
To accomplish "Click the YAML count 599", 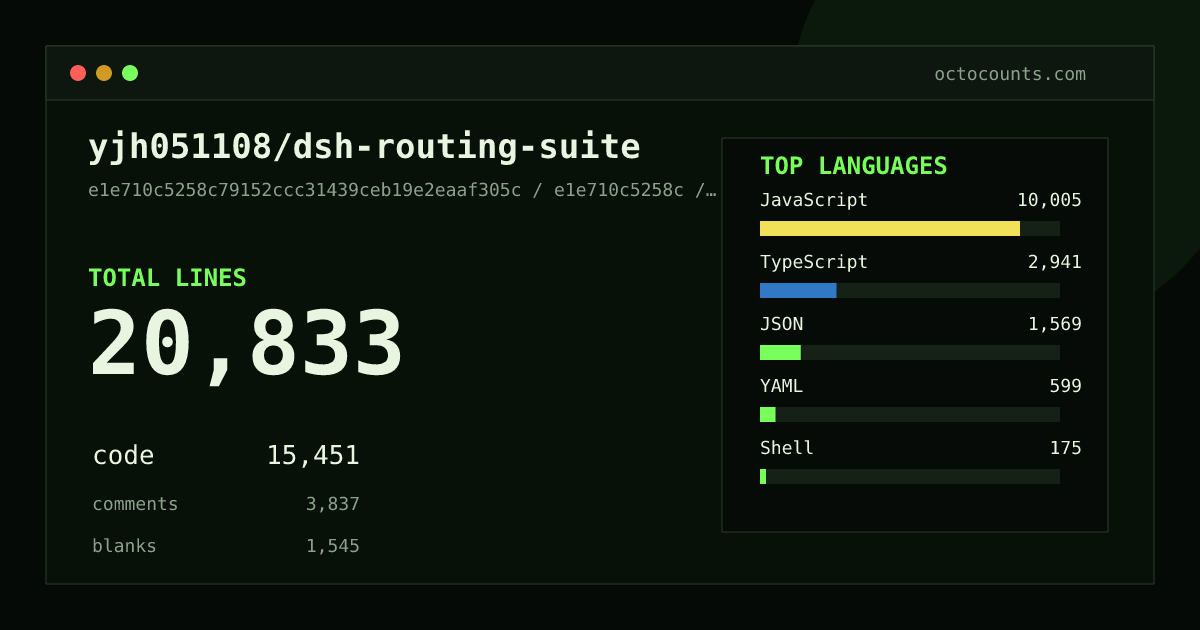I will [x=1065, y=386].
